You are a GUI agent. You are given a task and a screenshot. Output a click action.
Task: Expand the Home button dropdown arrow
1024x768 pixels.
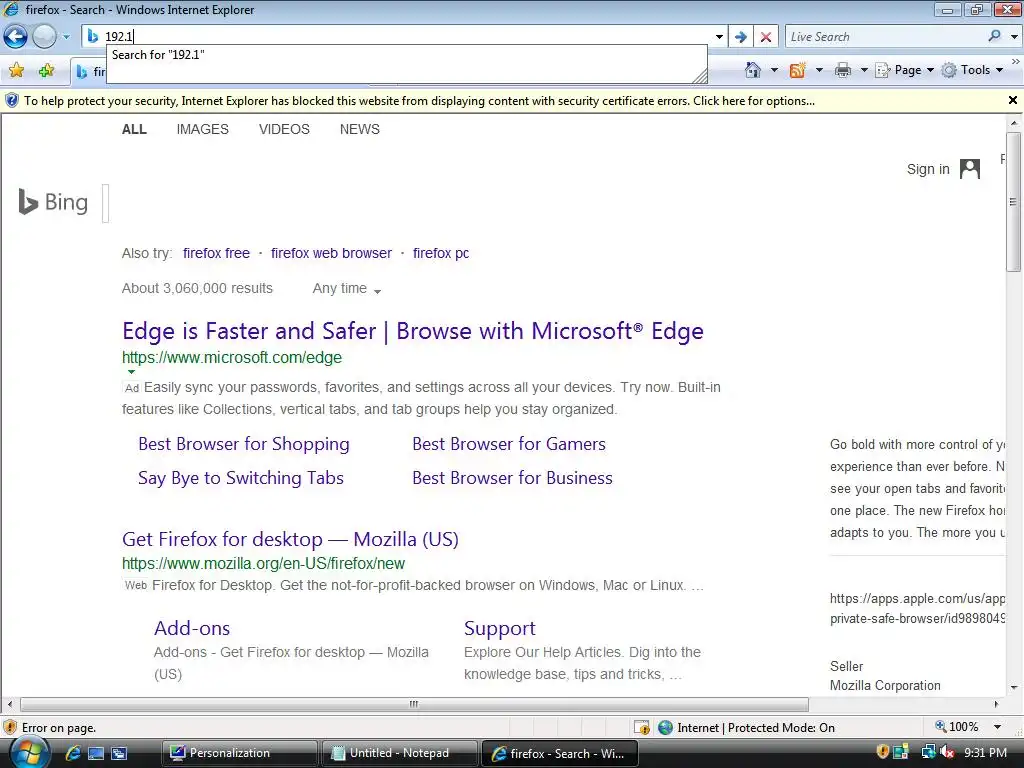coord(775,70)
